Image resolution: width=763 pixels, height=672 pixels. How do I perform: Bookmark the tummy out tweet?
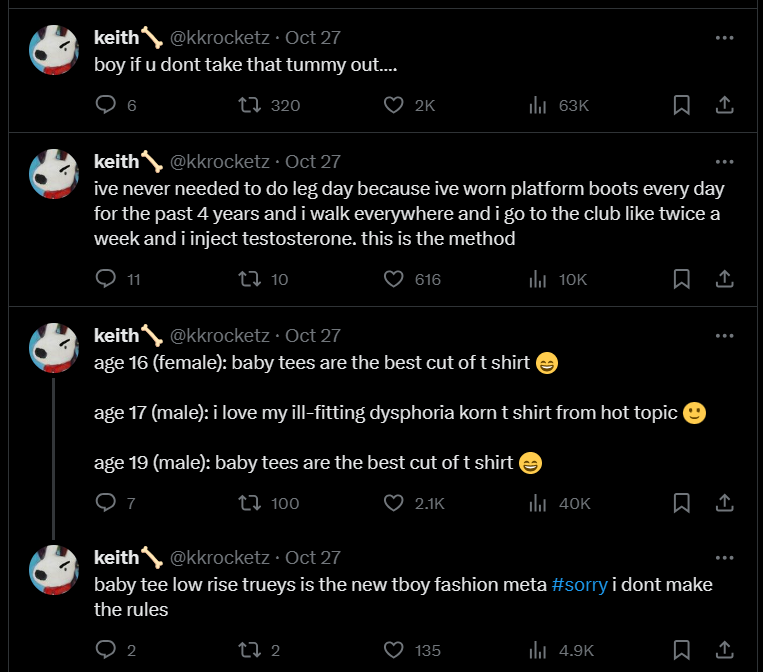681,105
